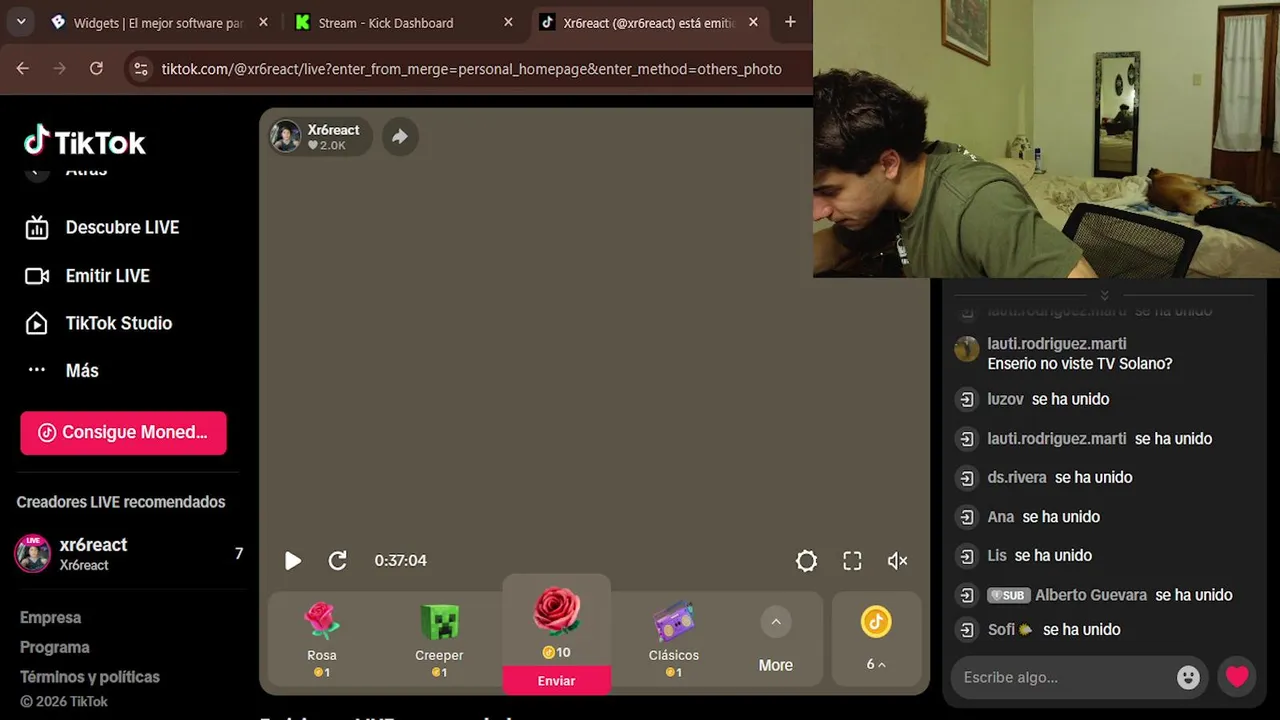Click lauti.rodriguez.marti commenter avatar
Screen dimensions: 1280x720
click(967, 348)
